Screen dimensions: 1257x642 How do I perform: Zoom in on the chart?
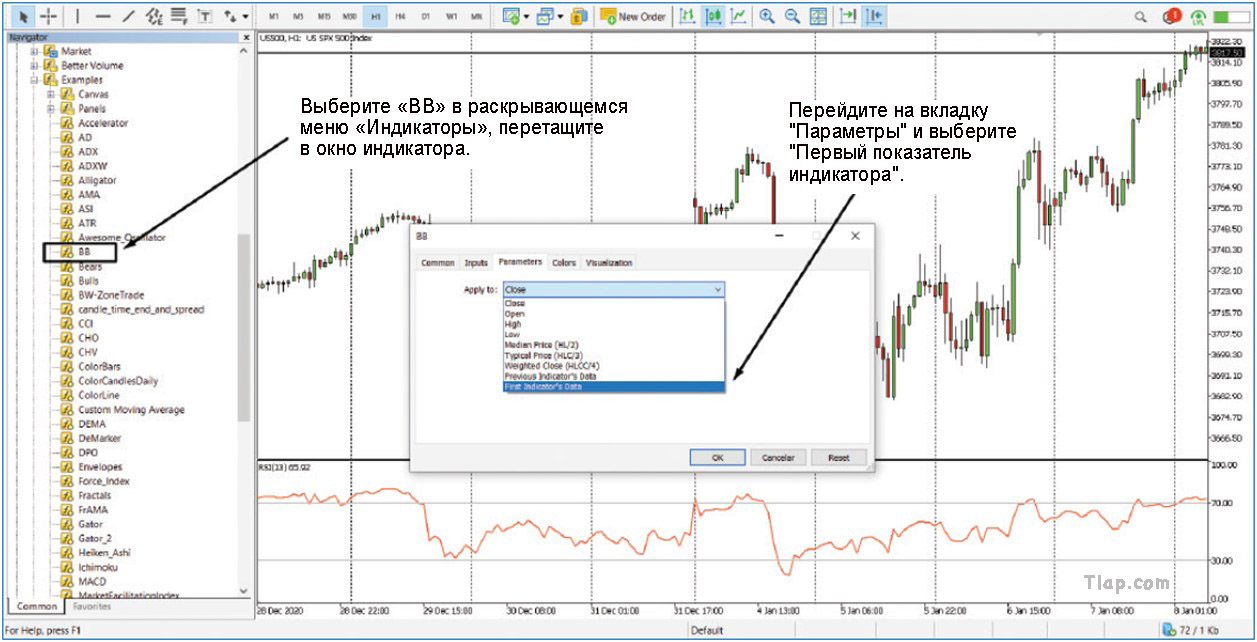(767, 16)
